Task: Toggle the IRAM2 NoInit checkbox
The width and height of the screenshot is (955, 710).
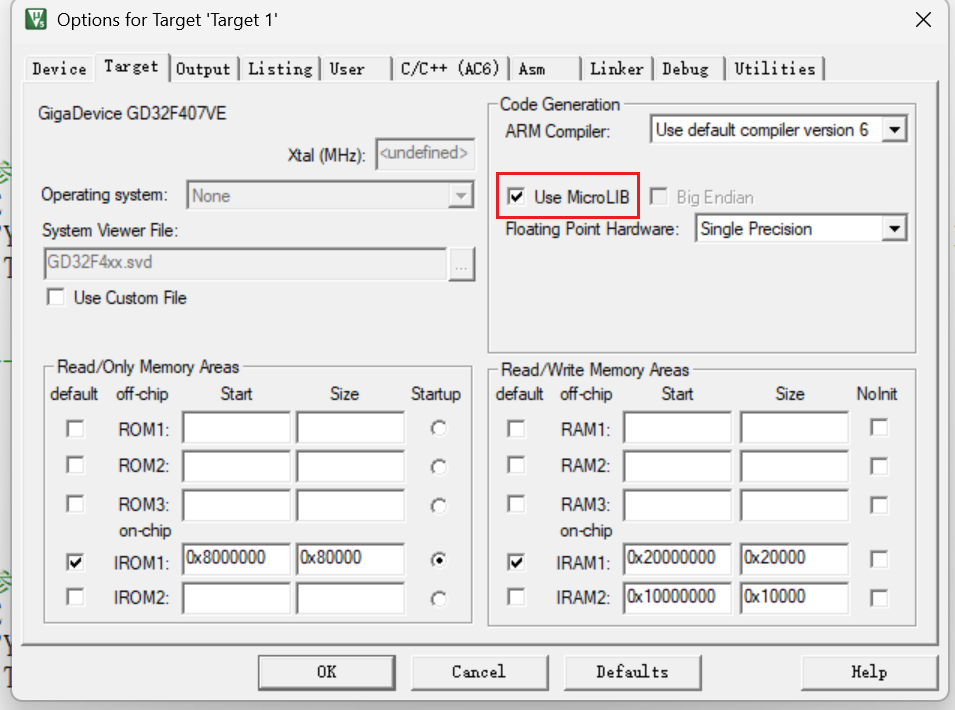Action: (x=879, y=598)
